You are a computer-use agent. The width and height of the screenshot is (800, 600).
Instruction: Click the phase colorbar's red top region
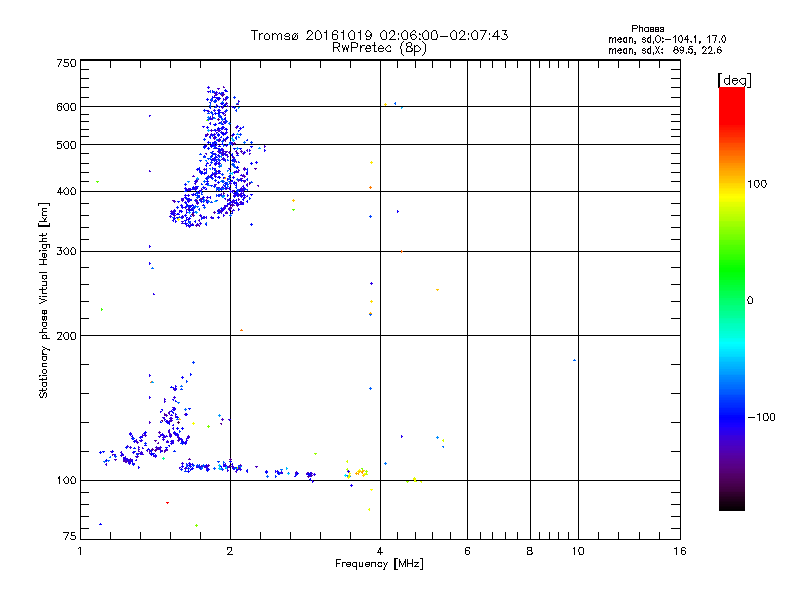click(732, 105)
